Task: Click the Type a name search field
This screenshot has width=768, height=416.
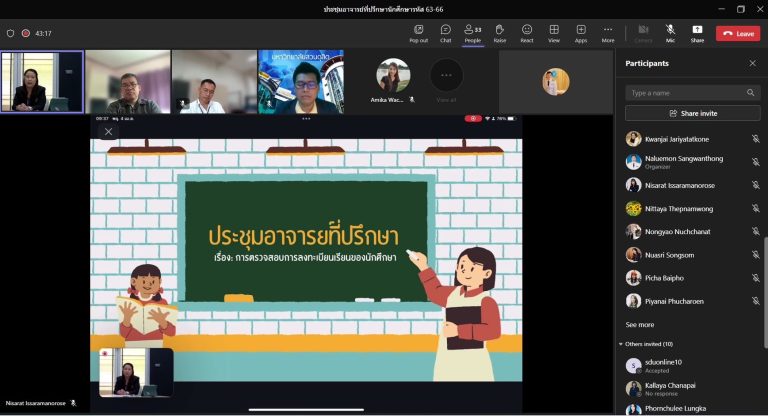Action: (x=693, y=93)
